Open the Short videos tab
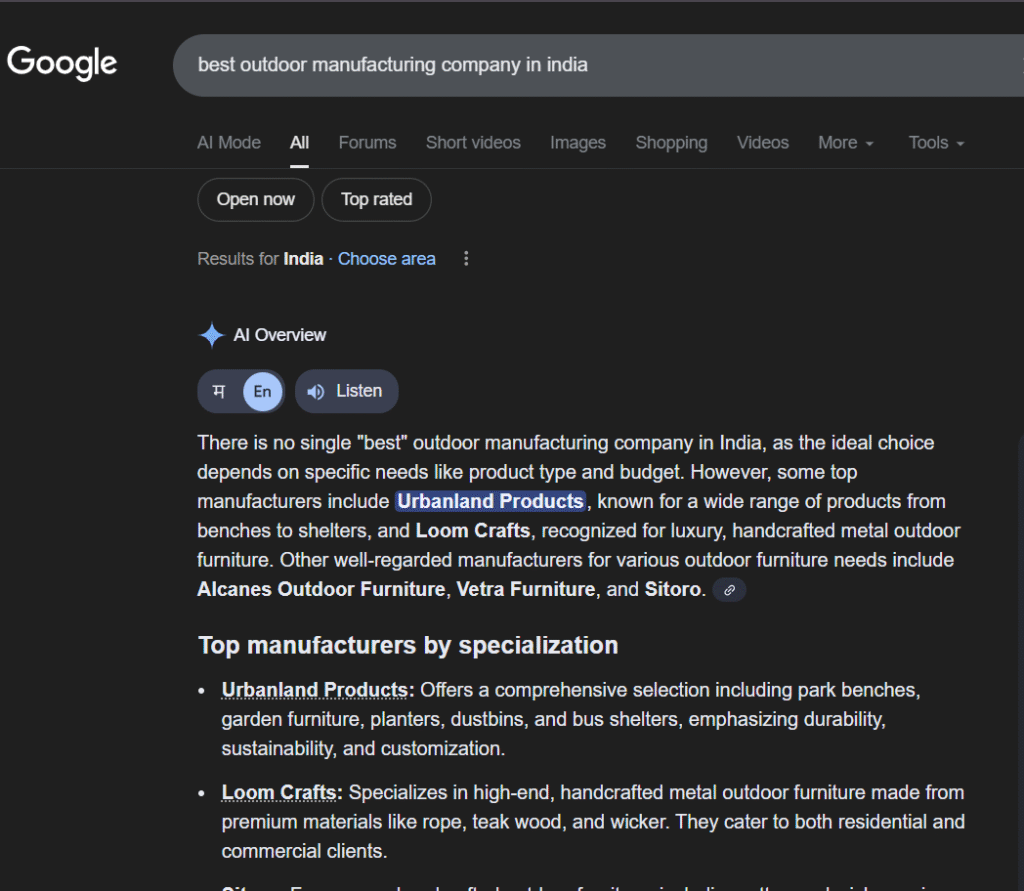 [x=473, y=143]
